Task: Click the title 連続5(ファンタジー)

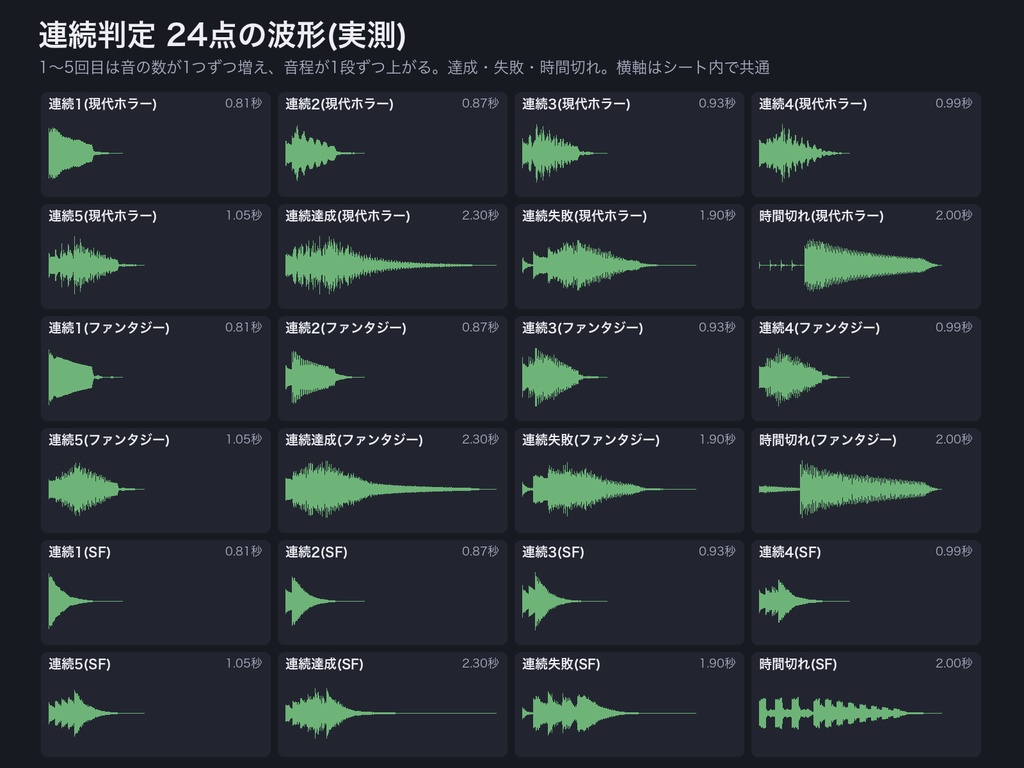Action: point(109,440)
